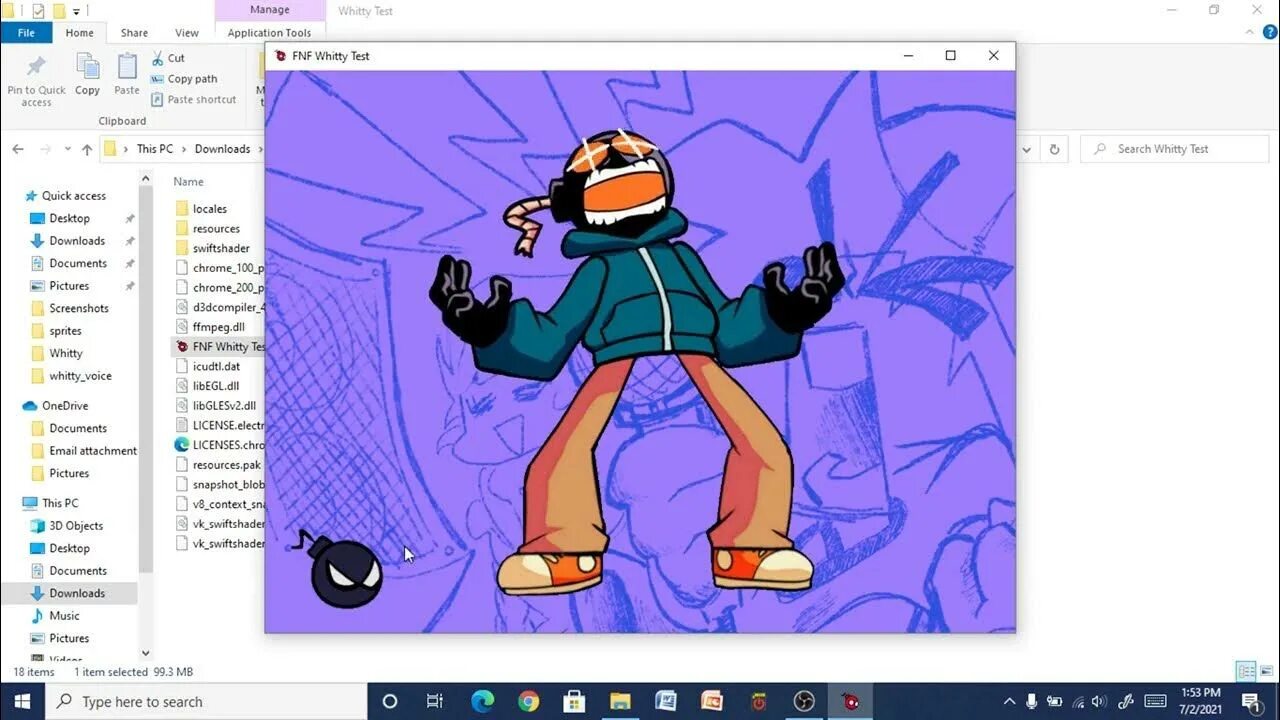
Task: Click the Cut scissors button
Action: tap(168, 58)
